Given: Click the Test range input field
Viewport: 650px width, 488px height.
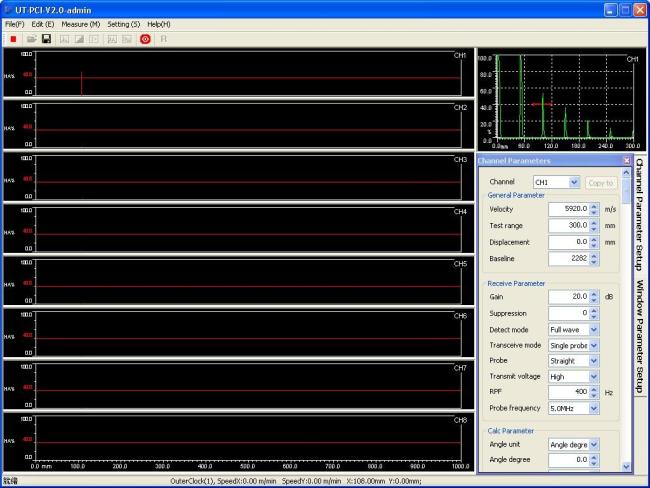Looking at the screenshot, I should pyautogui.click(x=567, y=226).
